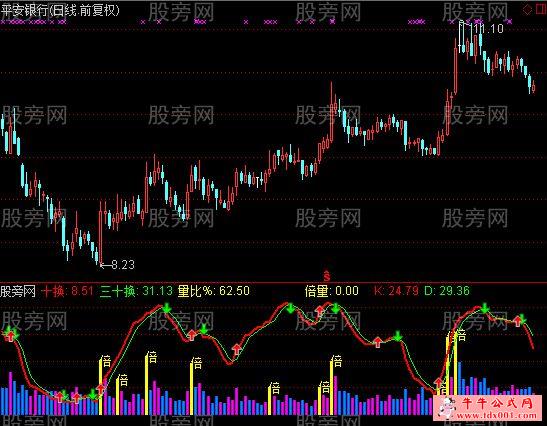
Task: Click the red square icon at top-right corner
Action: [540, 9]
